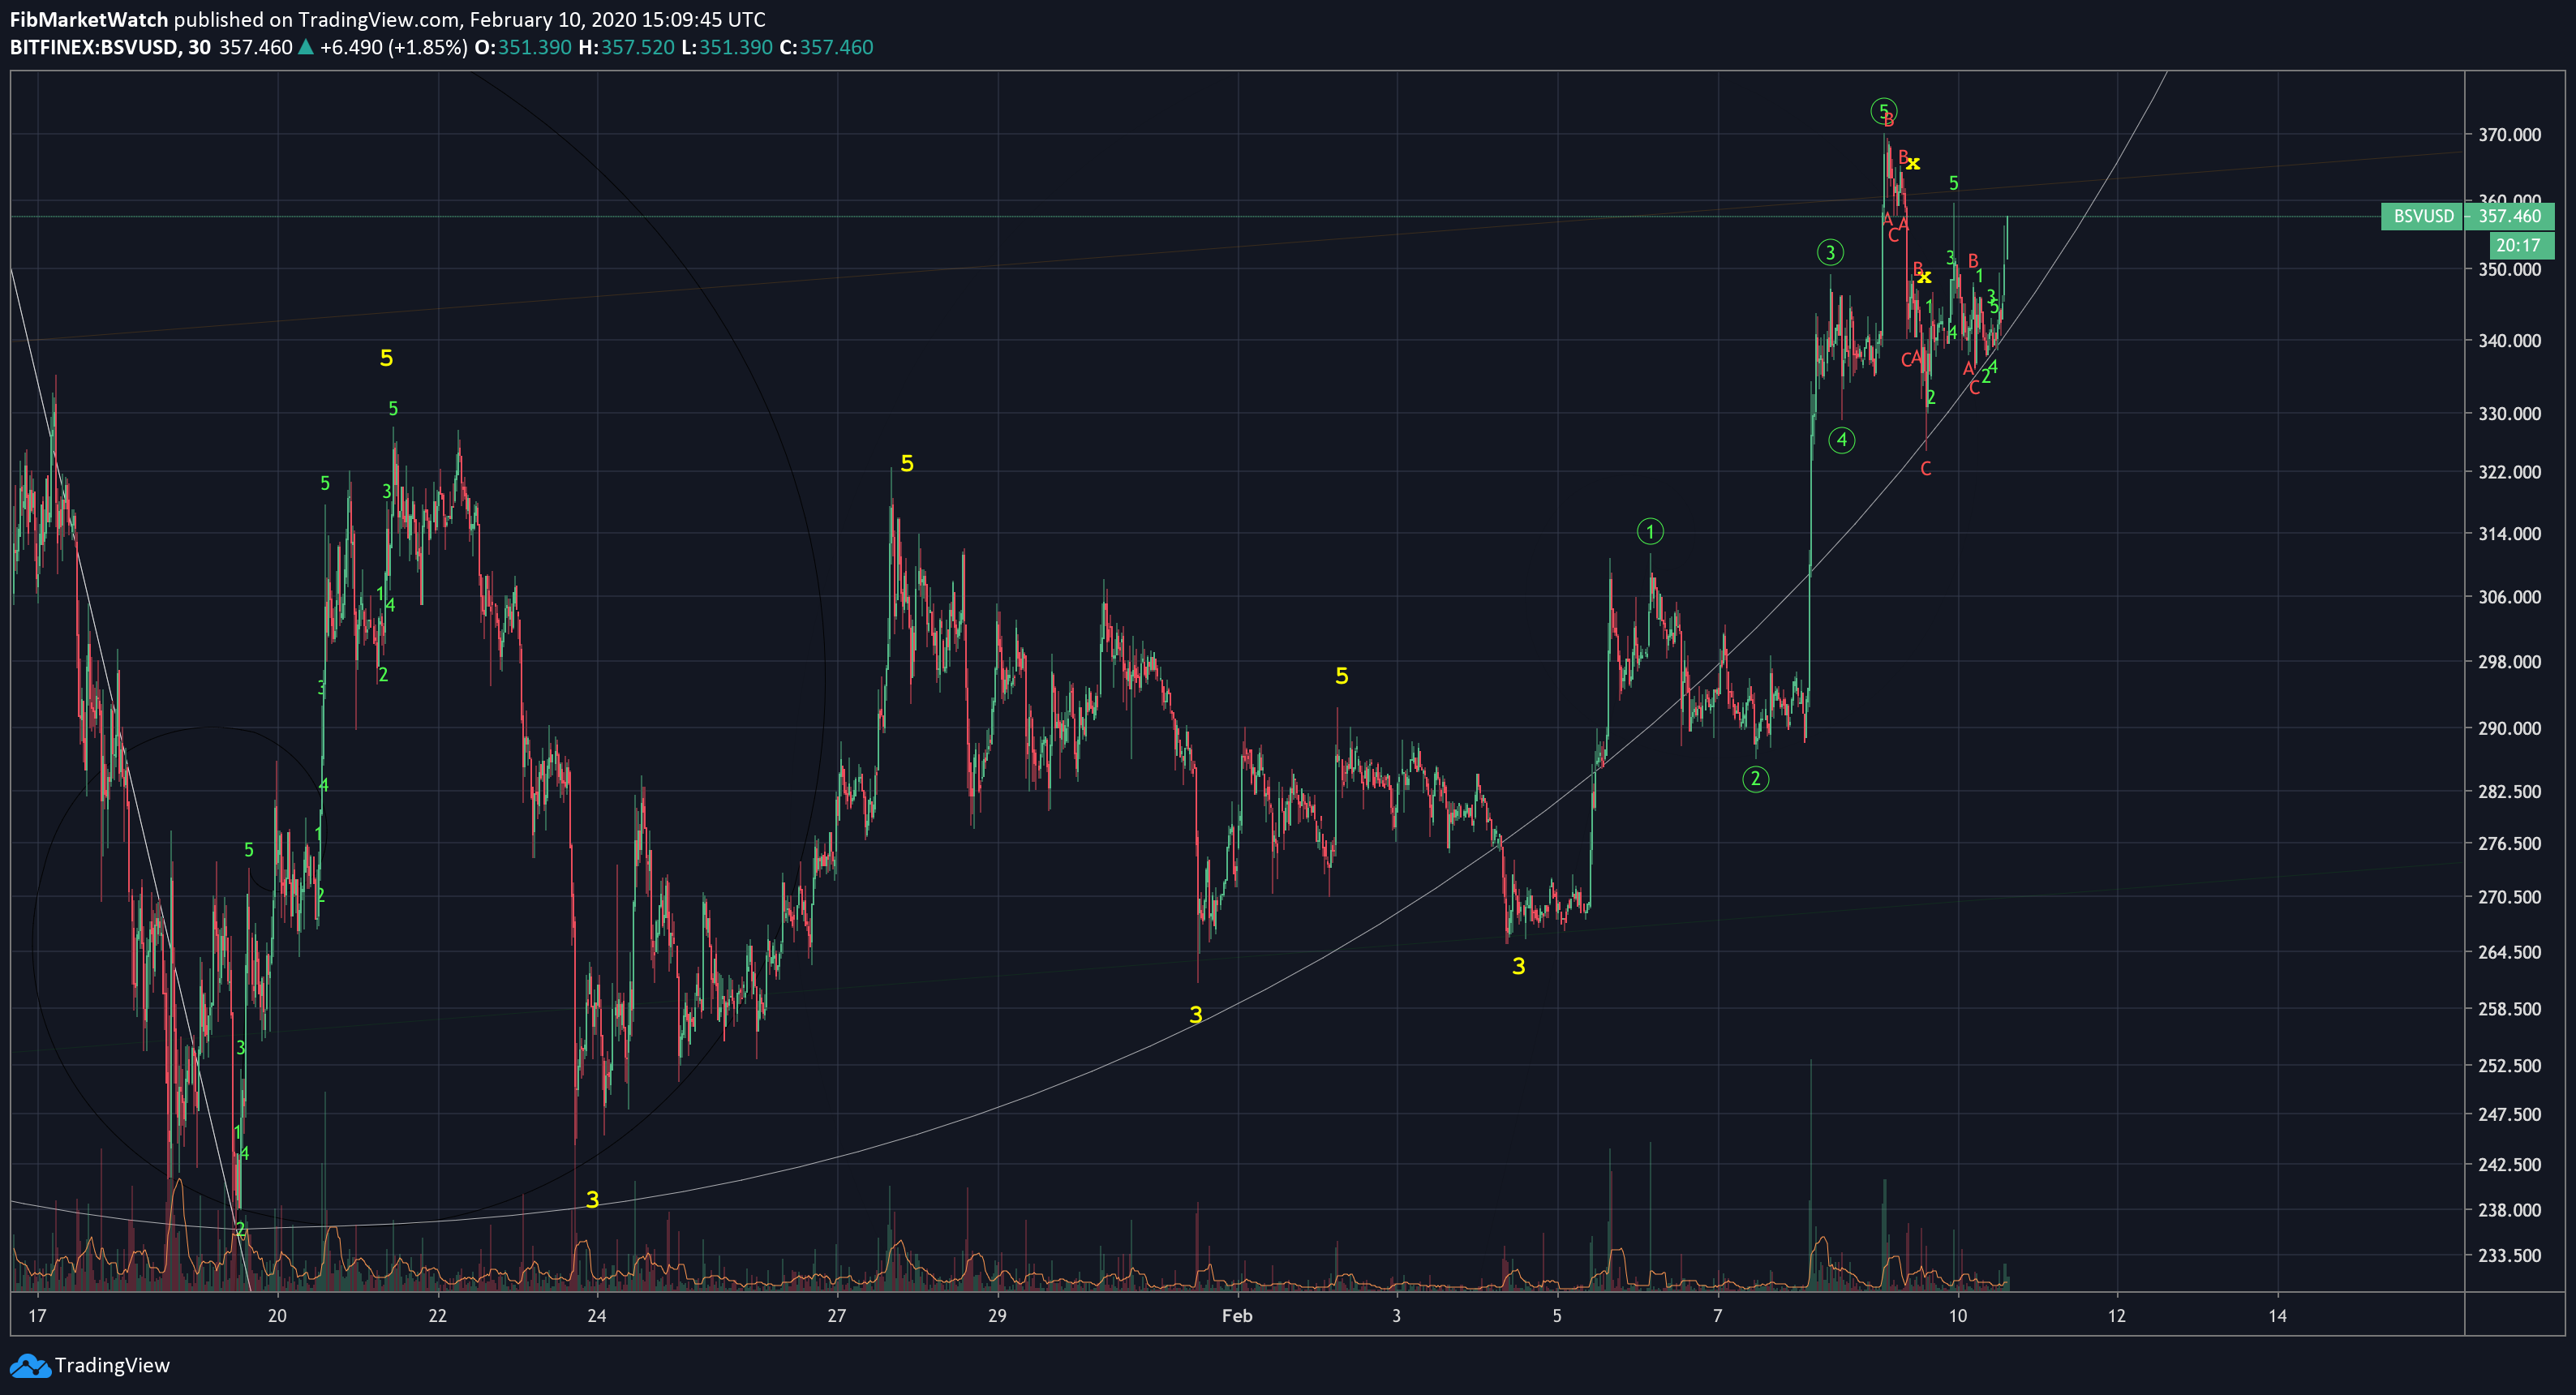Click the TradingView logo icon
This screenshot has height=1395, width=2576.
(29, 1365)
